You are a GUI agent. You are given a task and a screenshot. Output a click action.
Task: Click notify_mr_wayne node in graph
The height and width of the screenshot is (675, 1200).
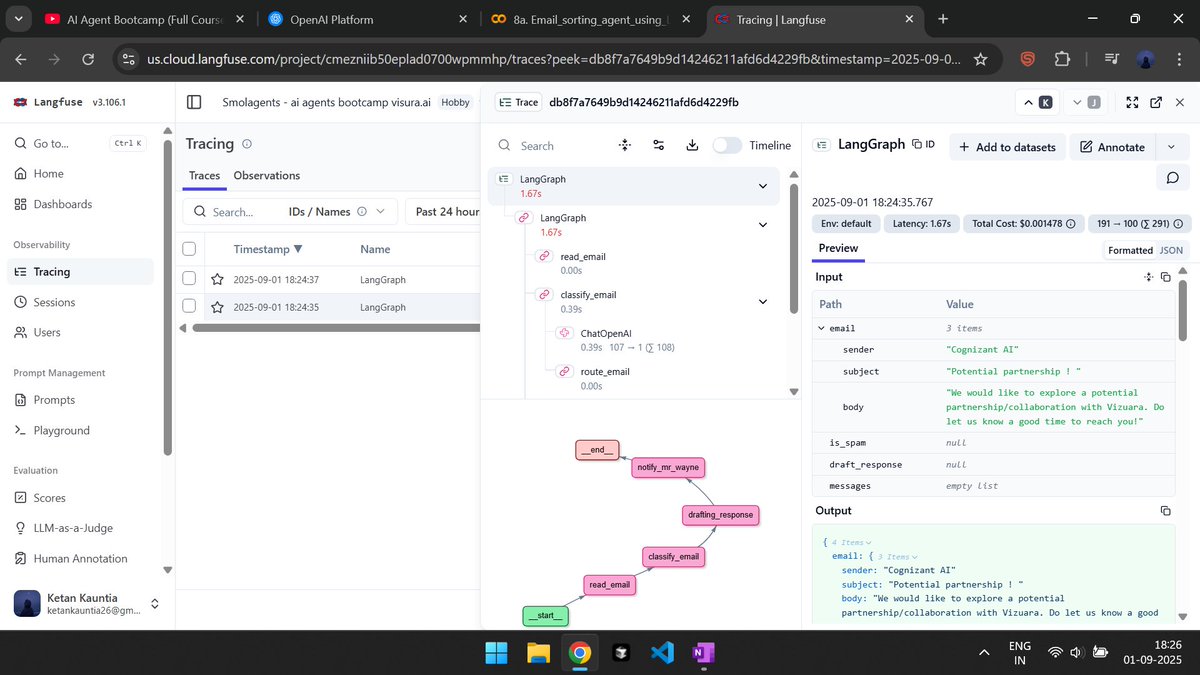coord(668,467)
